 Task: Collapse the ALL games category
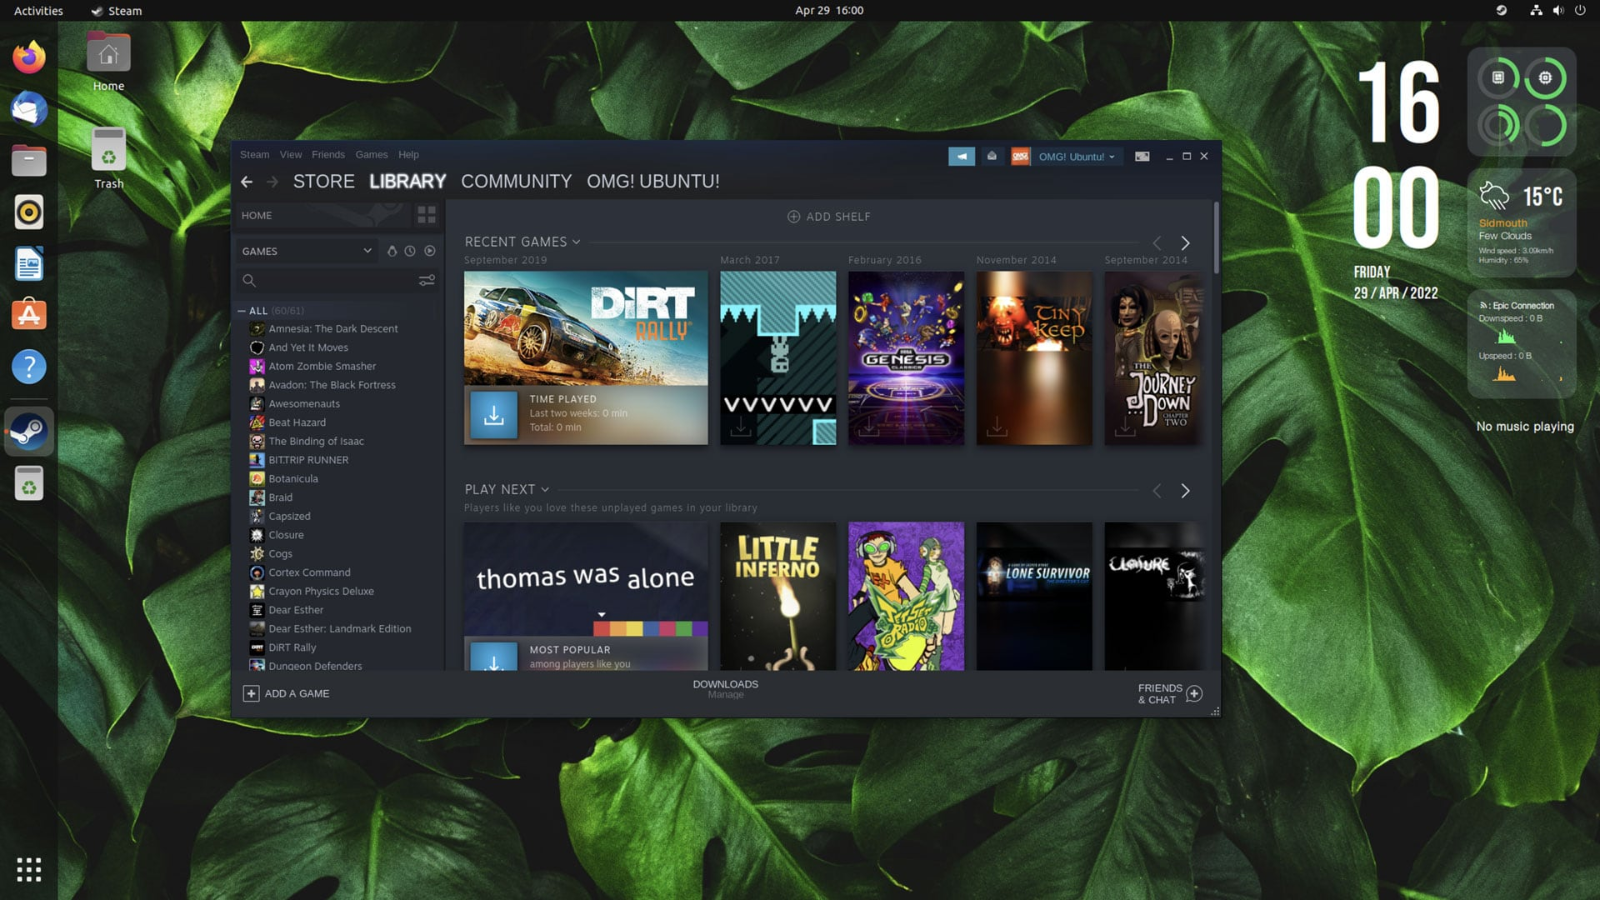(x=242, y=311)
